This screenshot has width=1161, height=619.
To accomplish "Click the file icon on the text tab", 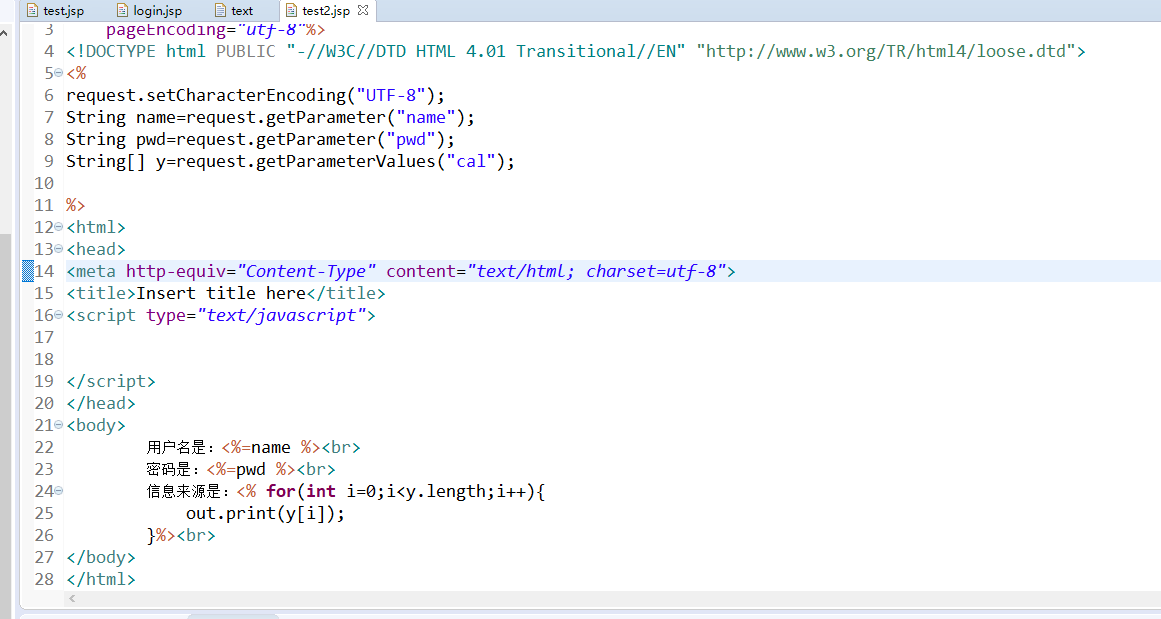I will (220, 10).
